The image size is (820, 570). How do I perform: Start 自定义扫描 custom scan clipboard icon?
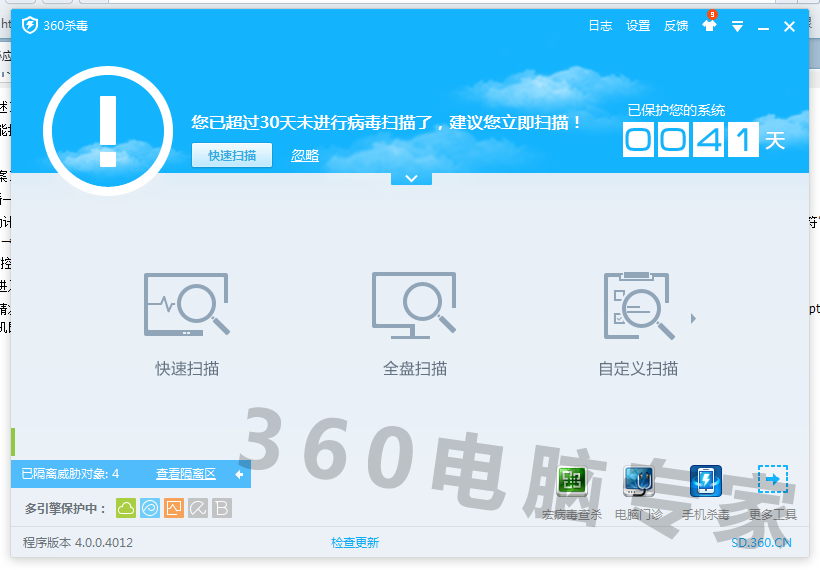point(639,305)
